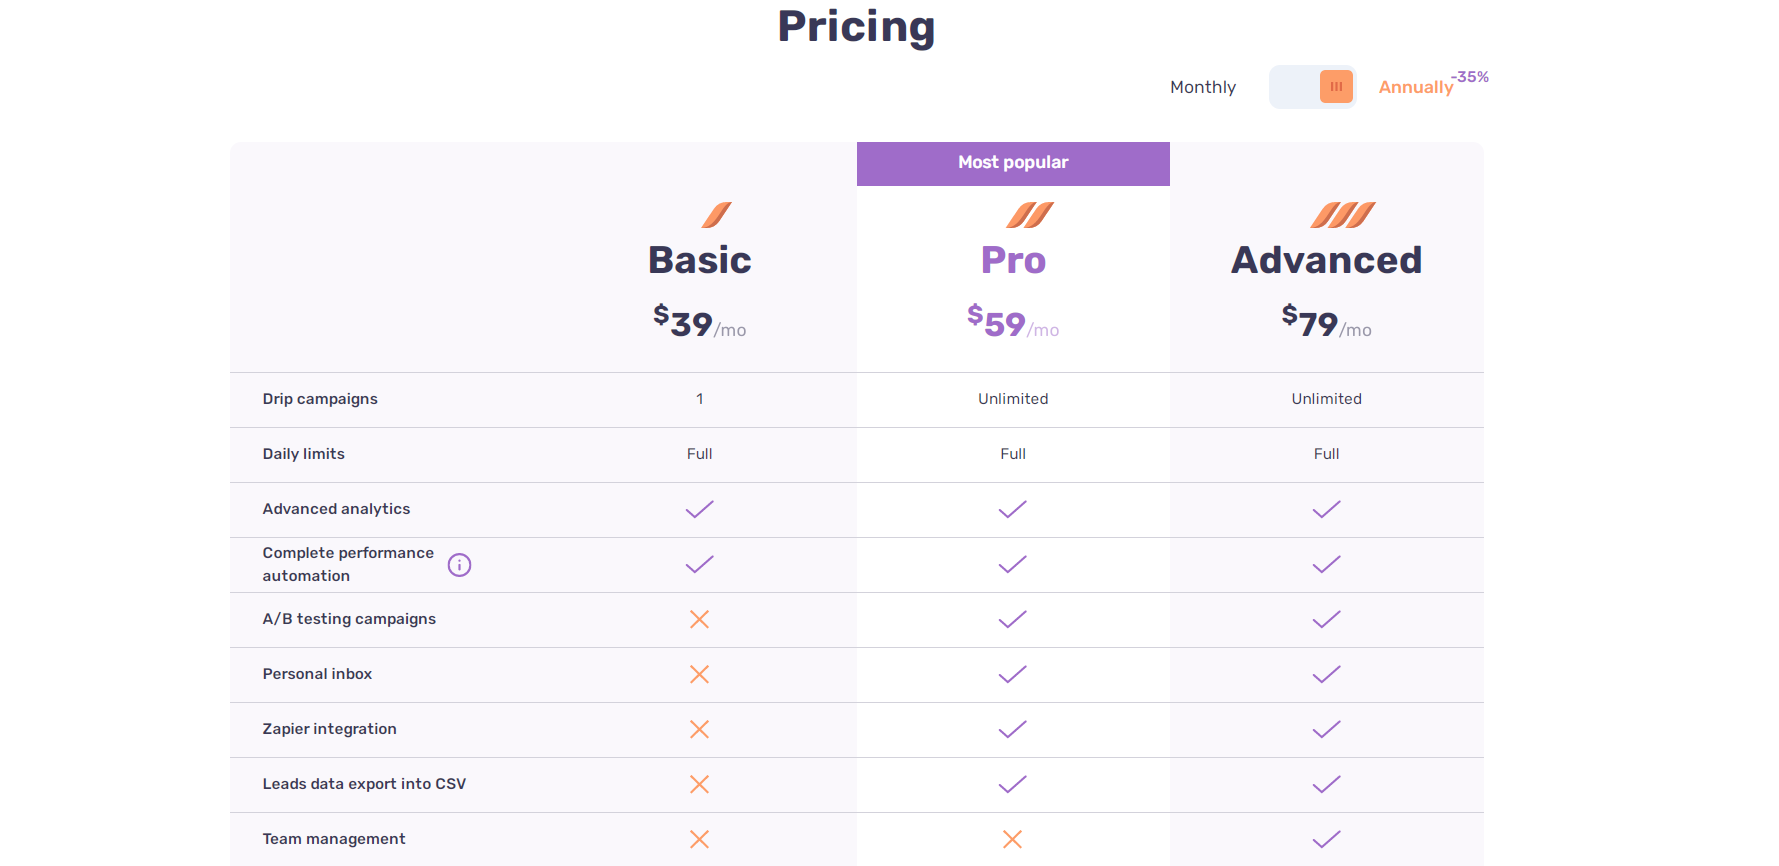This screenshot has width=1779, height=866.
Task: Select the Annually billing label
Action: tap(1416, 87)
